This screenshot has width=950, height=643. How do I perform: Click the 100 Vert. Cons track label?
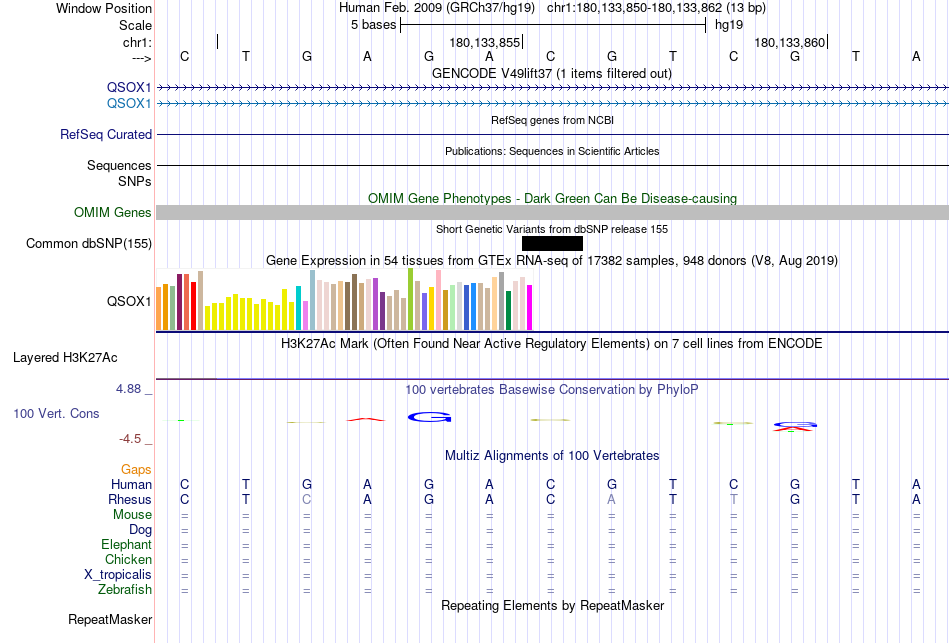[56, 413]
